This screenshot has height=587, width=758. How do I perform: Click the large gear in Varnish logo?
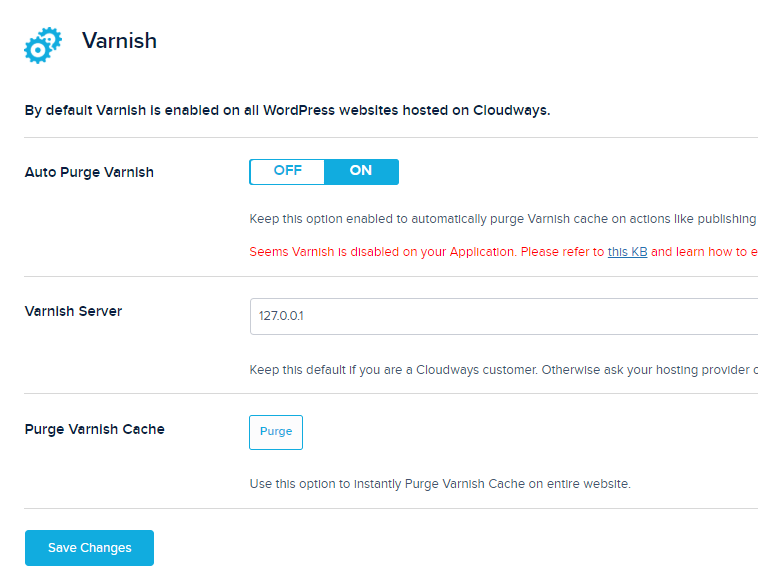point(37,51)
